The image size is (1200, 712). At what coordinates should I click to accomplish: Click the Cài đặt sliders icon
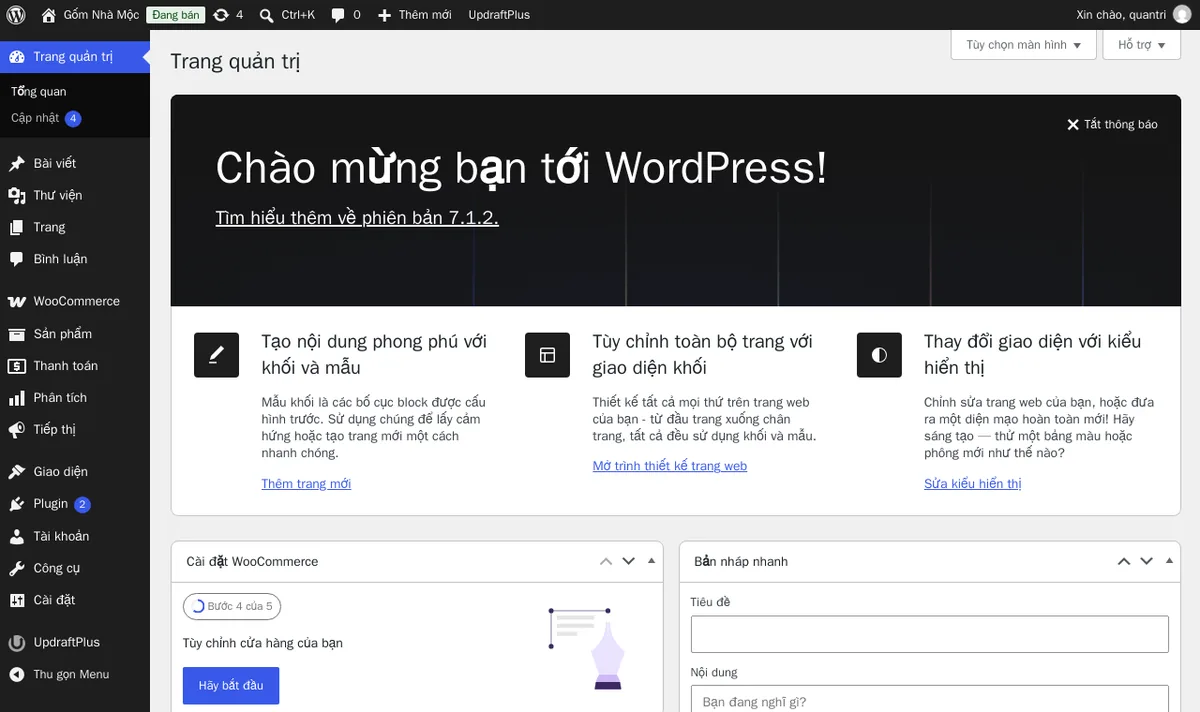[x=17, y=600]
